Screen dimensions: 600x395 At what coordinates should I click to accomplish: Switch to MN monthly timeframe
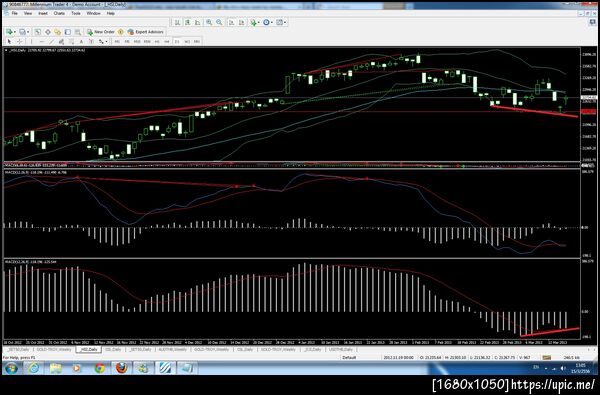point(197,41)
